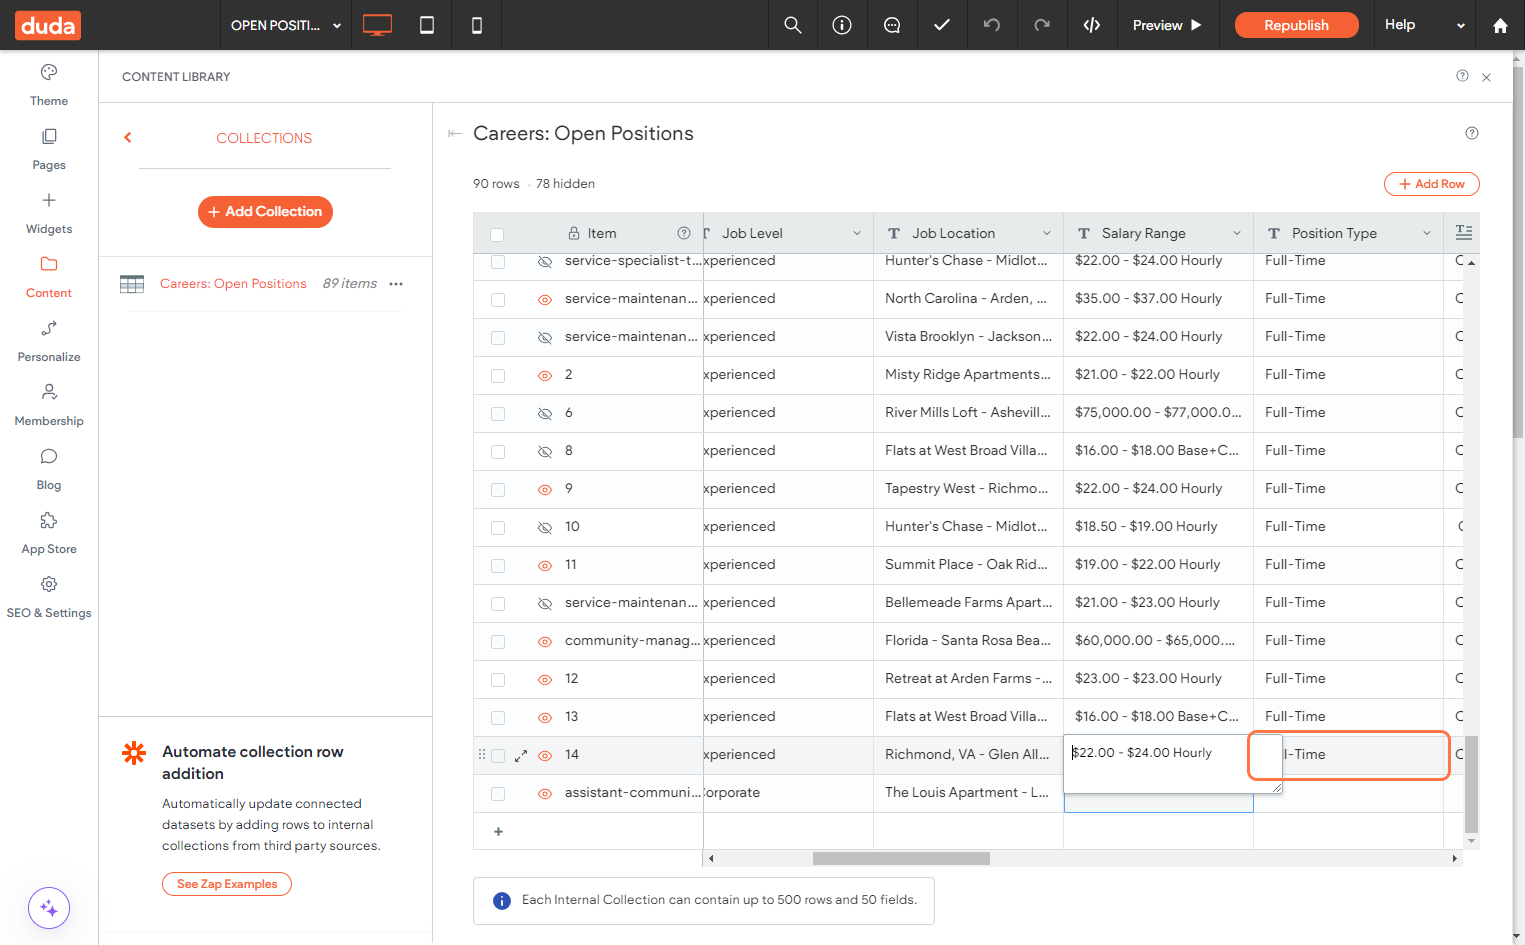Screen dimensions: 1525x945
Task: Open the comments icon
Action: [892, 25]
